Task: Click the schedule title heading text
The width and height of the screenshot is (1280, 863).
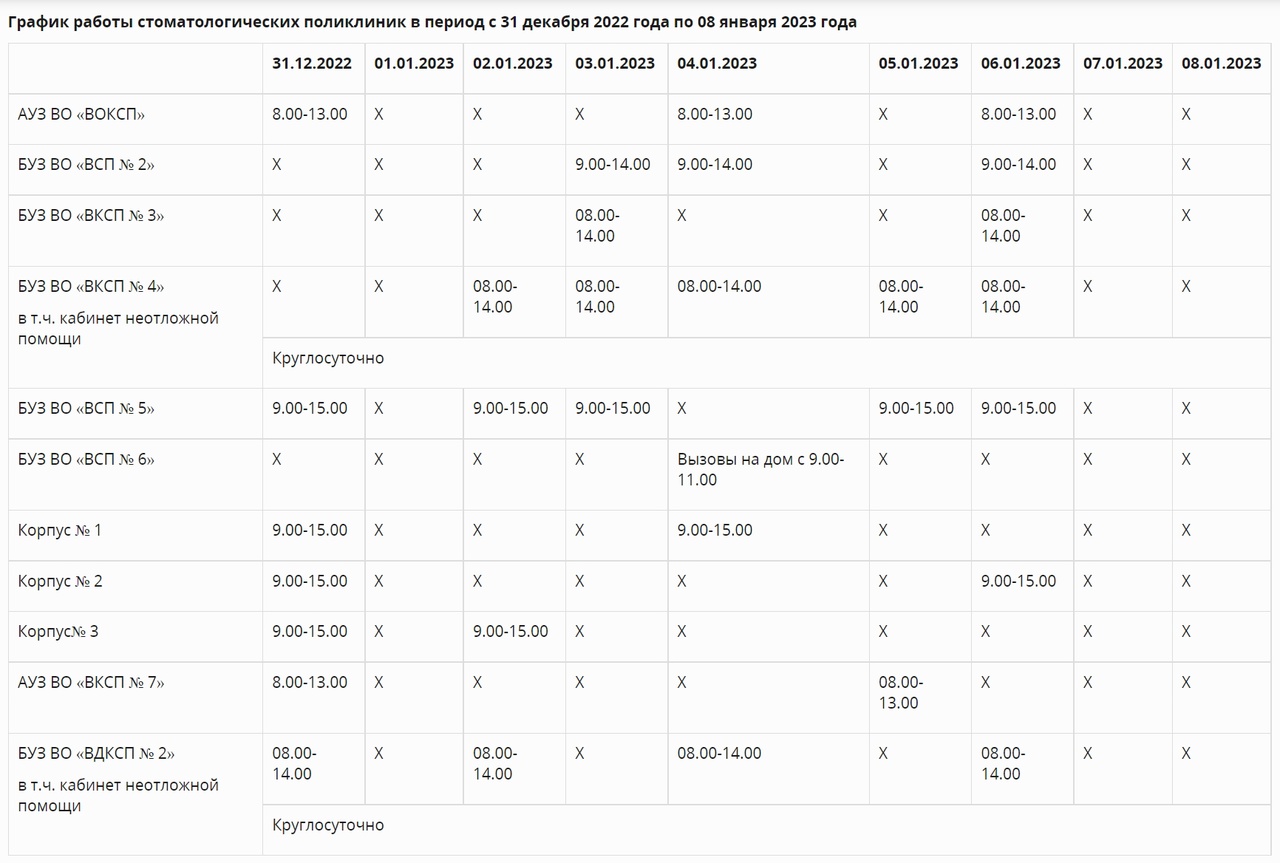Action: pos(432,22)
